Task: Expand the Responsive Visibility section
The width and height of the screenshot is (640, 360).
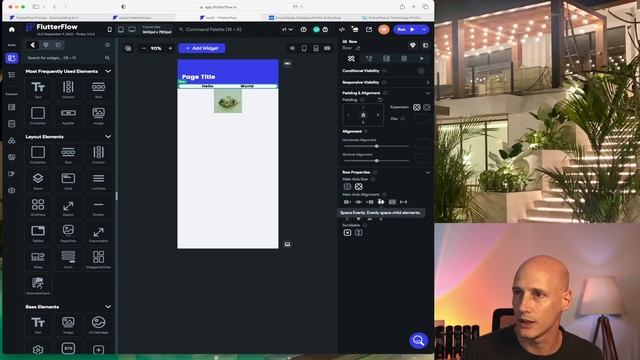Action: (428, 82)
